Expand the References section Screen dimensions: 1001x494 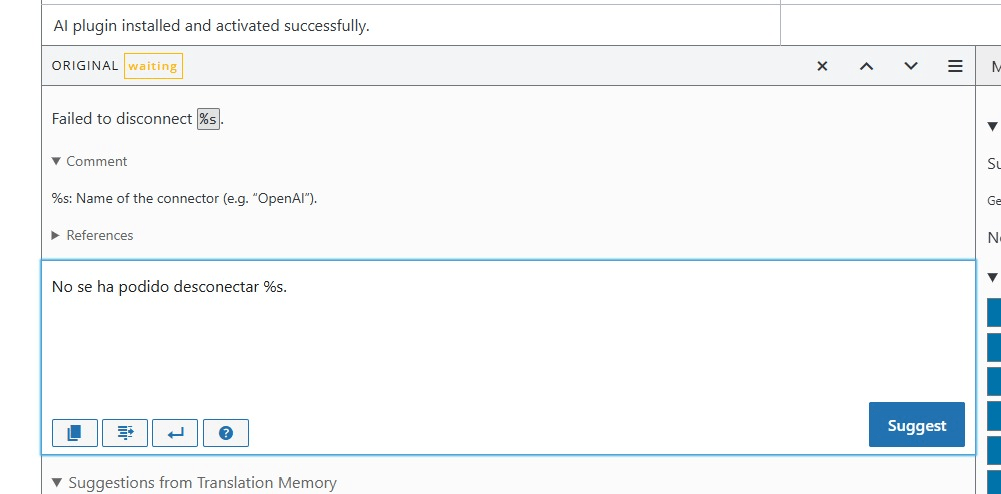92,235
